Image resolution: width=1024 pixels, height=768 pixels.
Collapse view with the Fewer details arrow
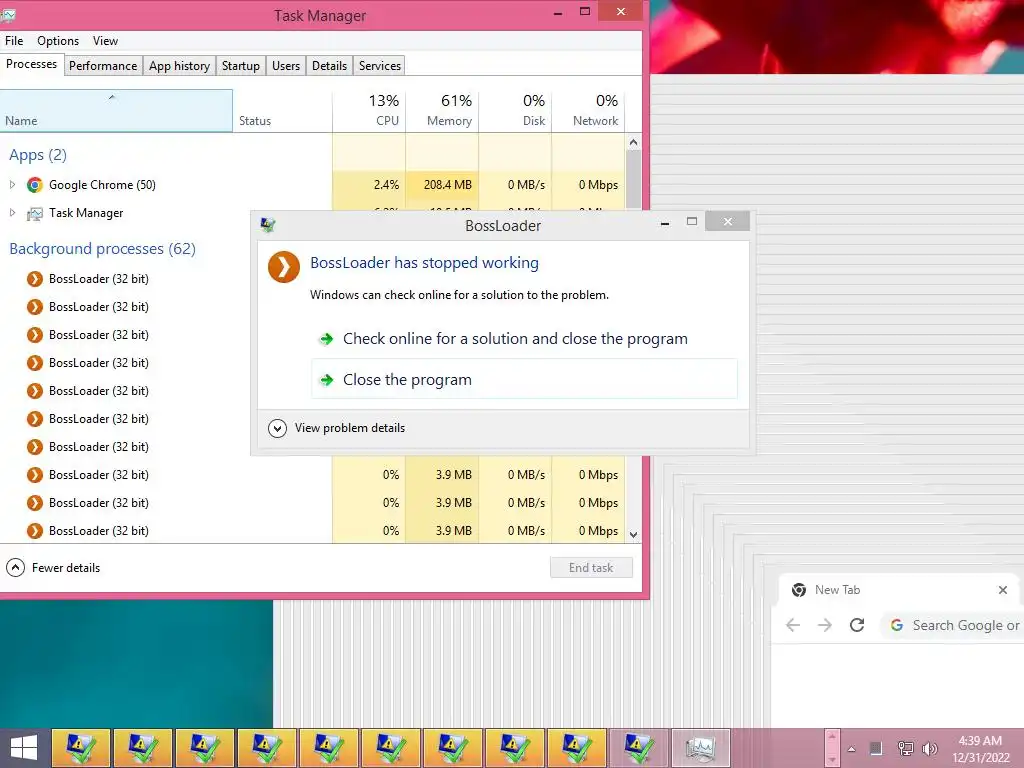(x=16, y=568)
